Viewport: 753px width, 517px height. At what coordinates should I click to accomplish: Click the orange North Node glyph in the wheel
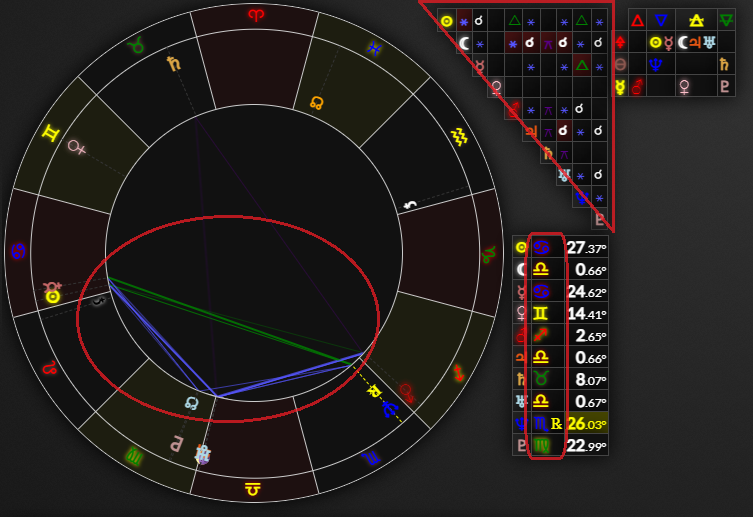tap(317, 102)
